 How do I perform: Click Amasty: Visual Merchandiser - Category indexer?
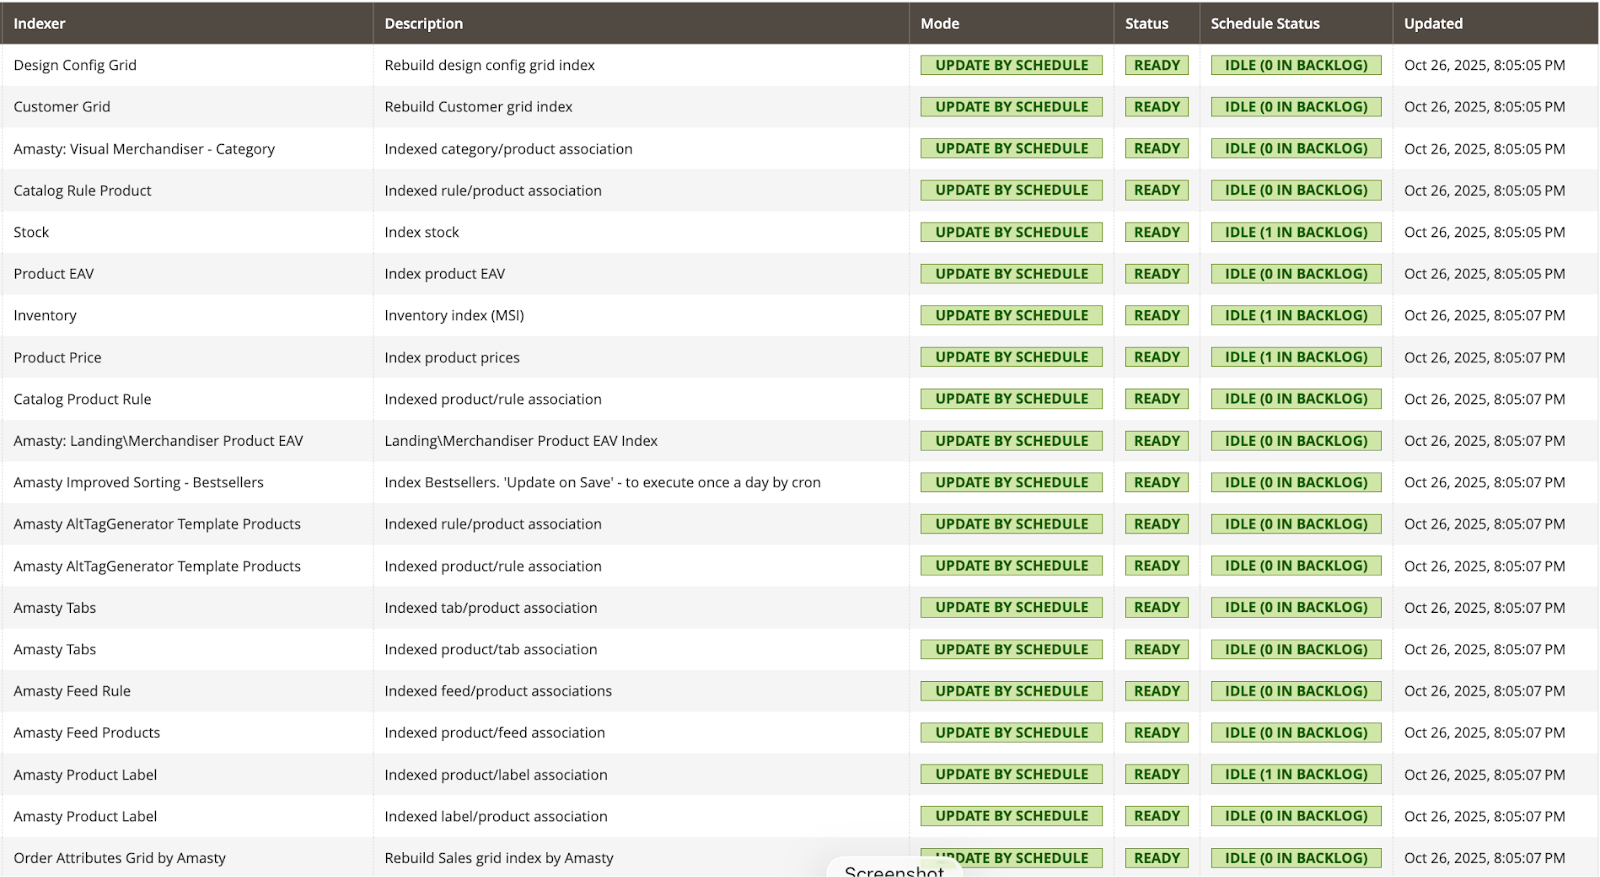coord(144,149)
